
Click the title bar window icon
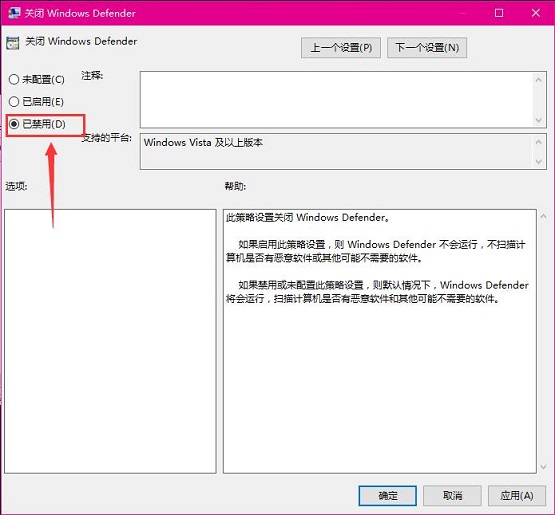coord(14,13)
